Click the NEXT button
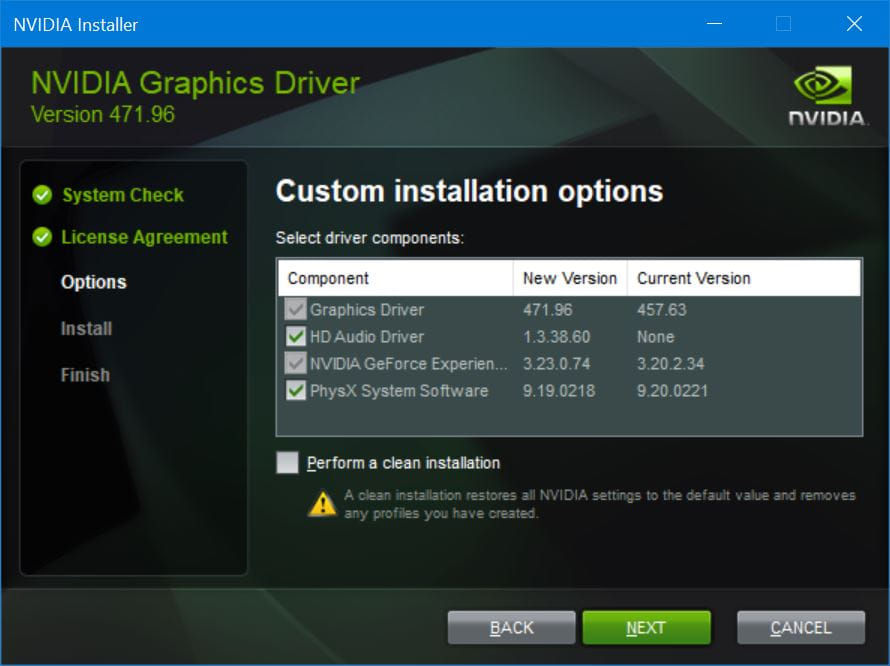Screen dimensions: 890x666 646,627
